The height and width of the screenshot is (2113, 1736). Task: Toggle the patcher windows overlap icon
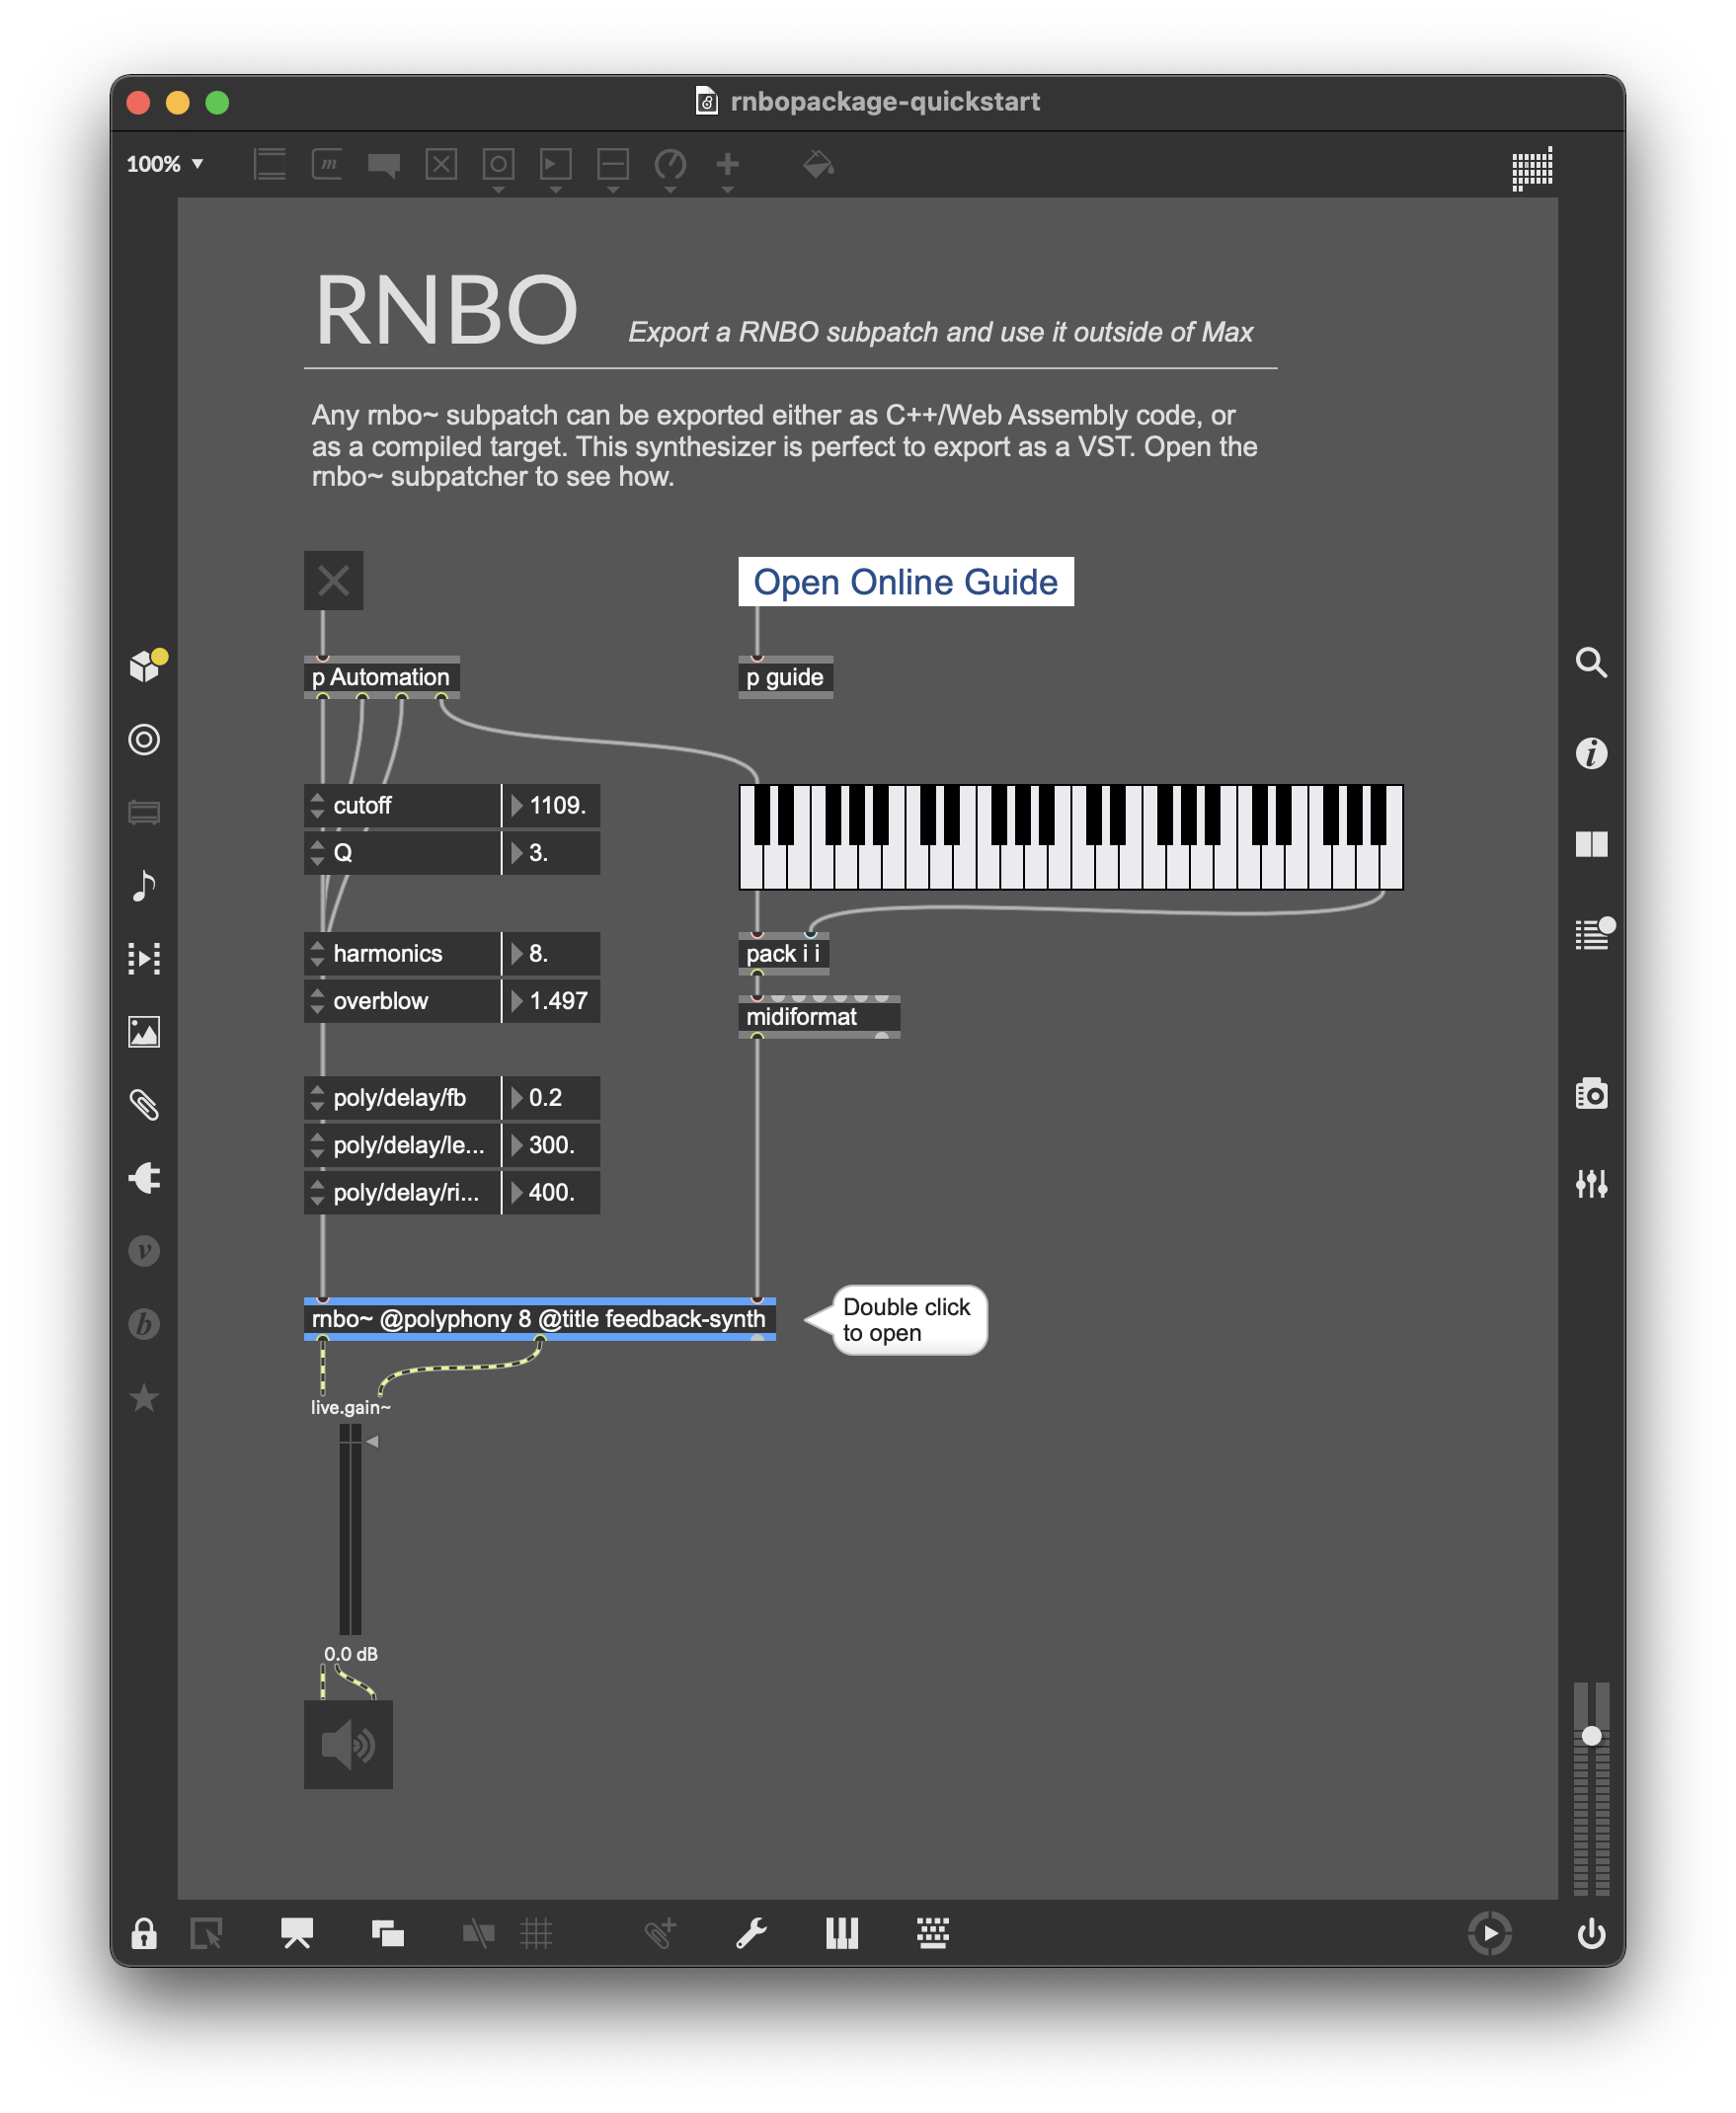(388, 1933)
